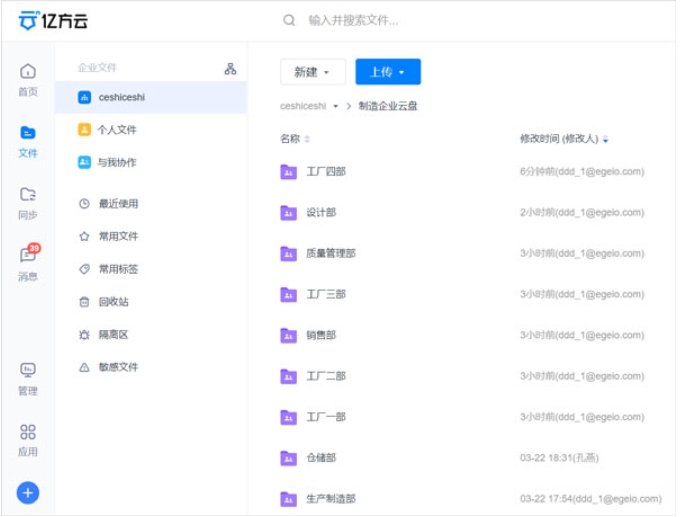
Task: Open the 销售部 folder name
Action: pos(321,335)
